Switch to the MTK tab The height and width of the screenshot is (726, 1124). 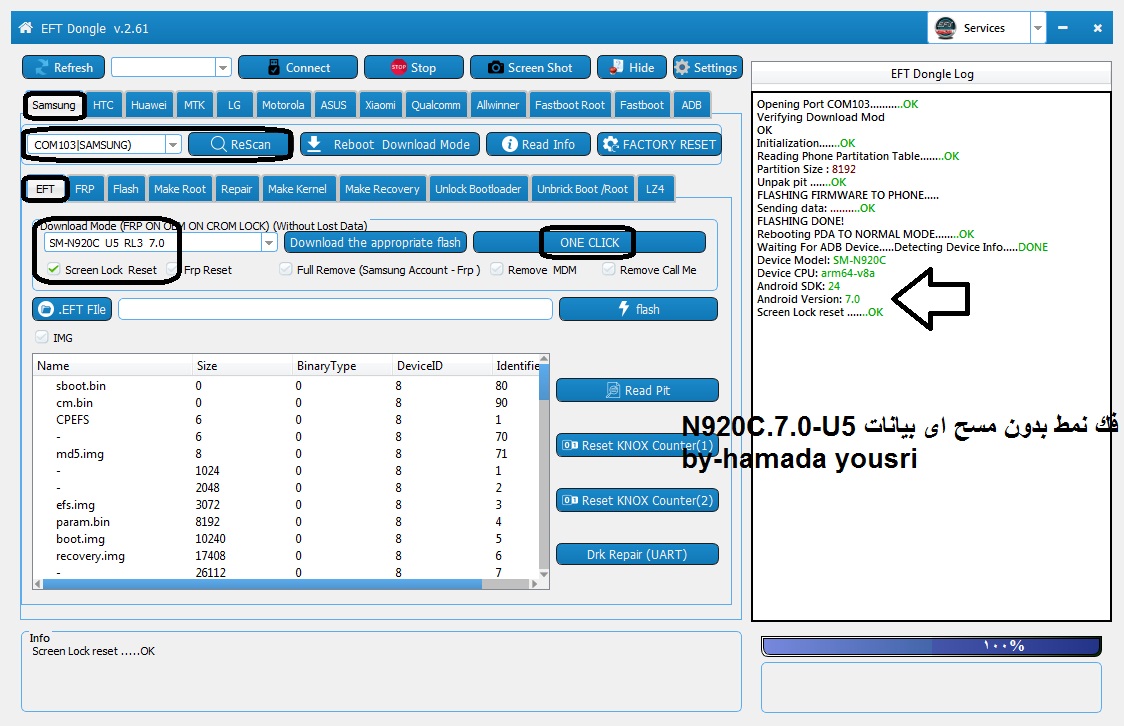194,105
